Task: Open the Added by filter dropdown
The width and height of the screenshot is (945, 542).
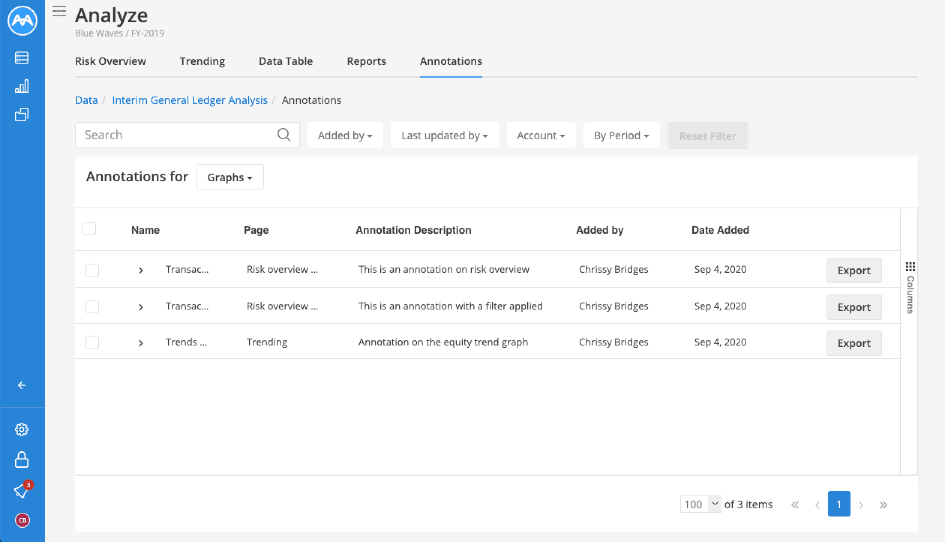Action: (x=345, y=136)
